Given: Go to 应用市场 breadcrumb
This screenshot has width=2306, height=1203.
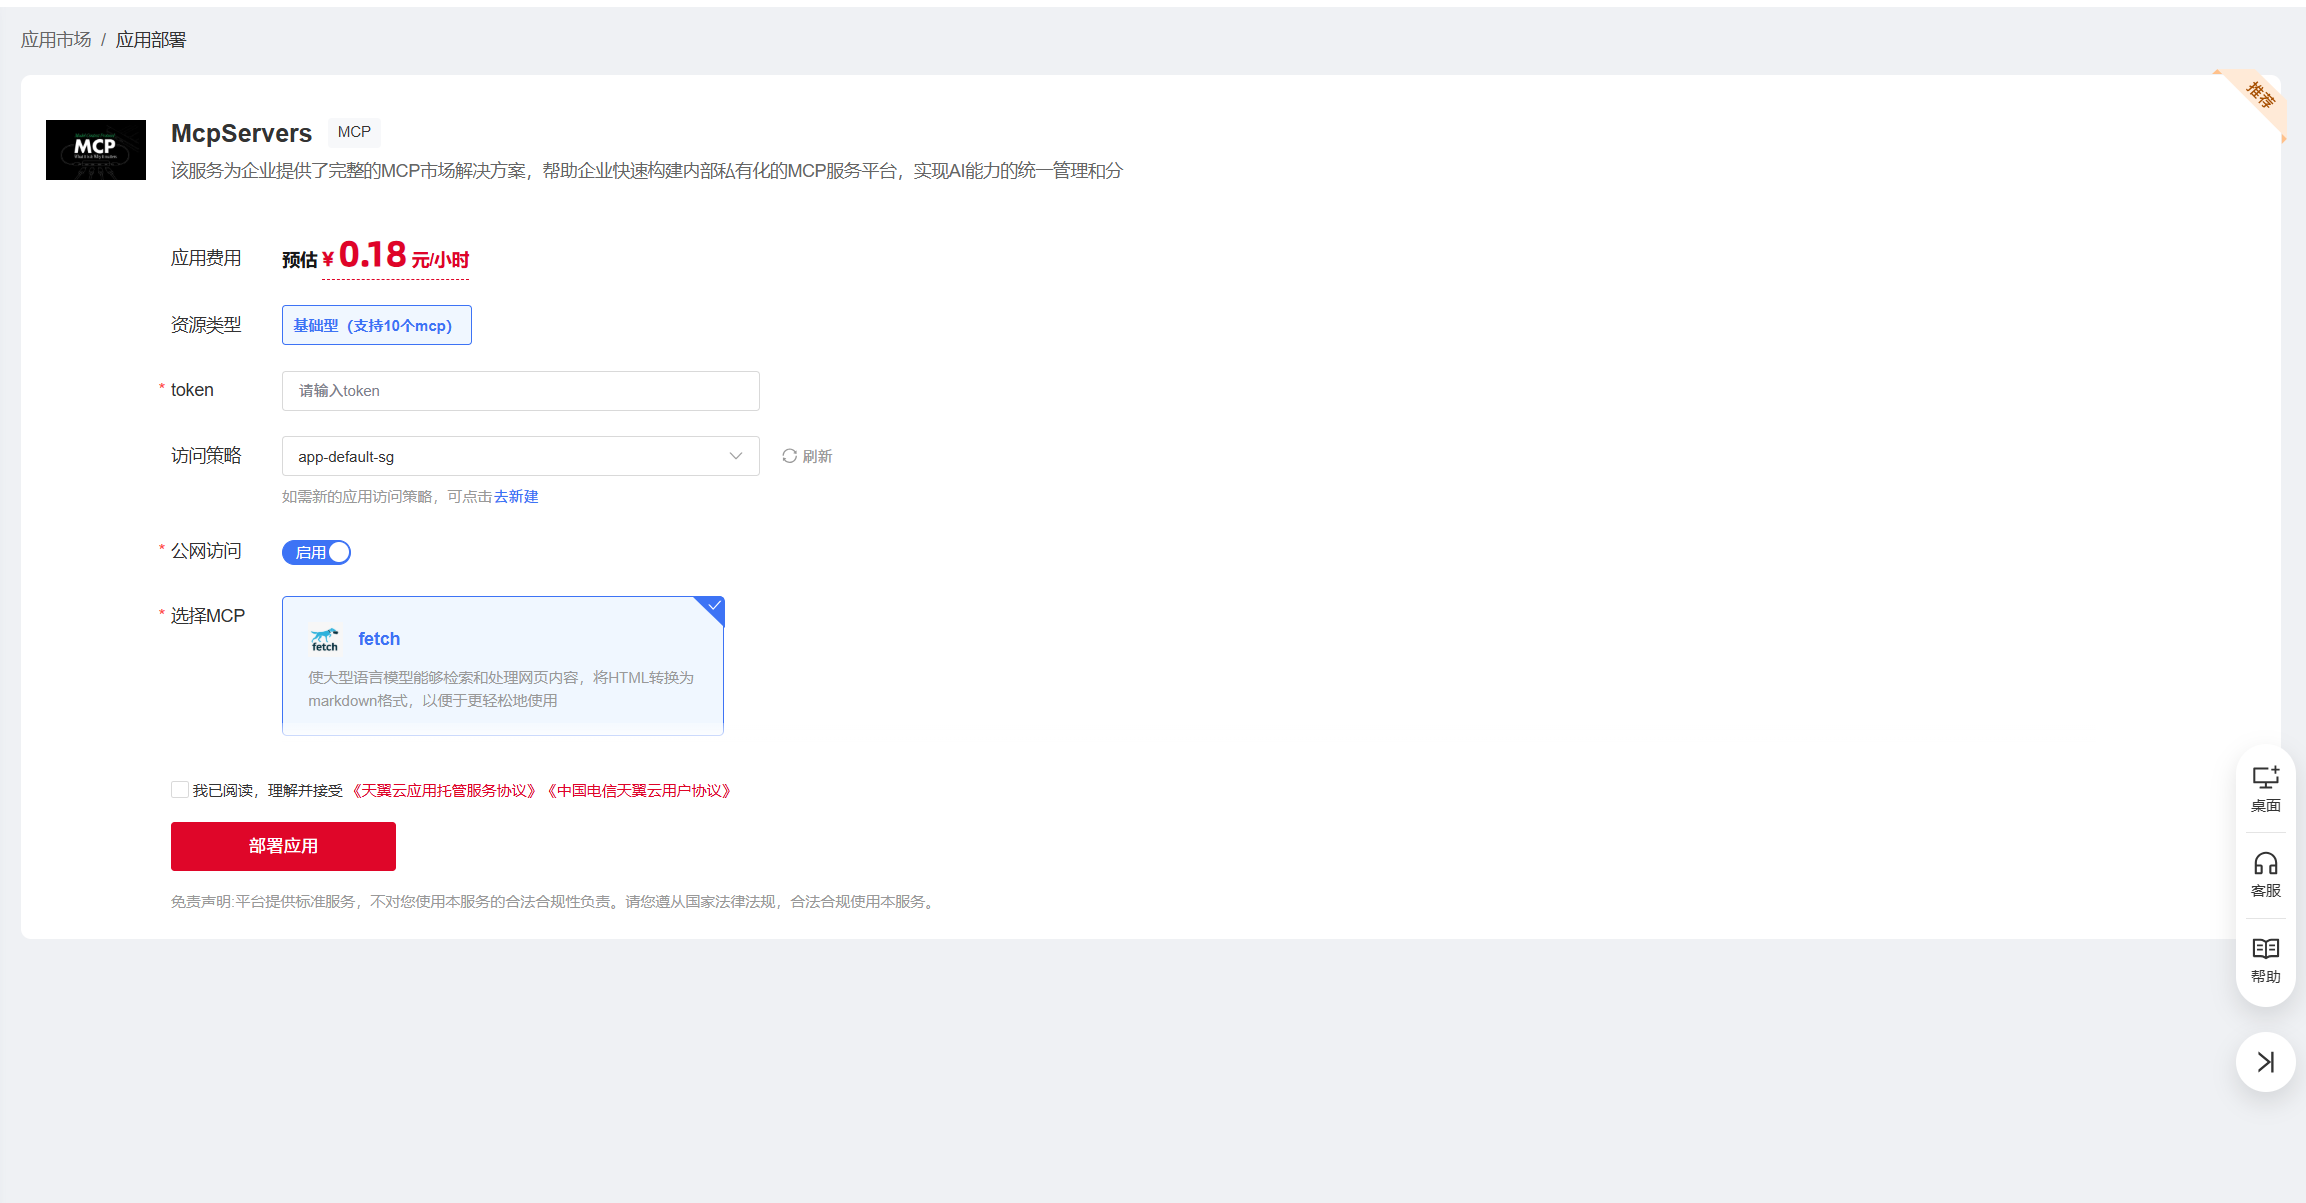Looking at the screenshot, I should [x=56, y=40].
